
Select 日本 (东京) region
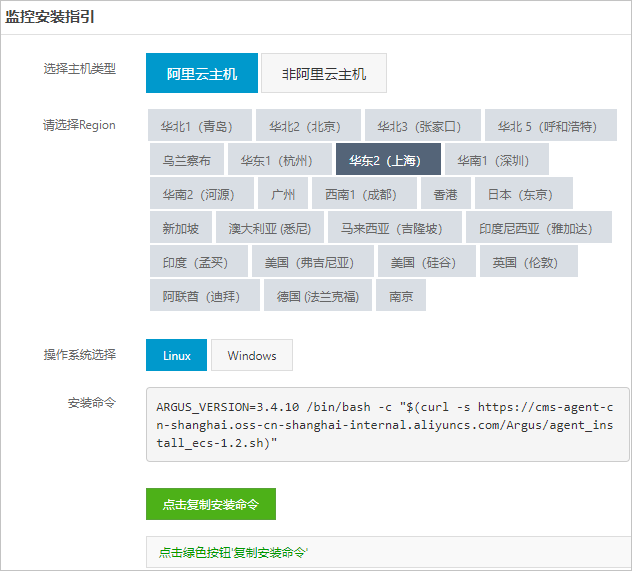(524, 193)
